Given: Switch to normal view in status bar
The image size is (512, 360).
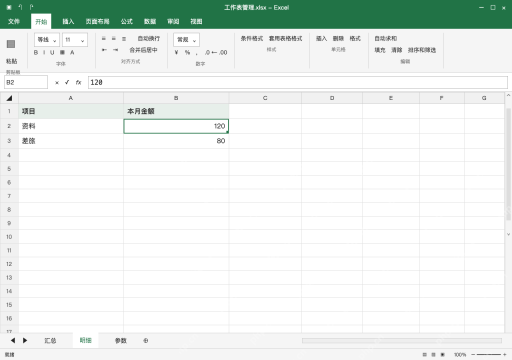Looking at the screenshot, I should (424, 355).
